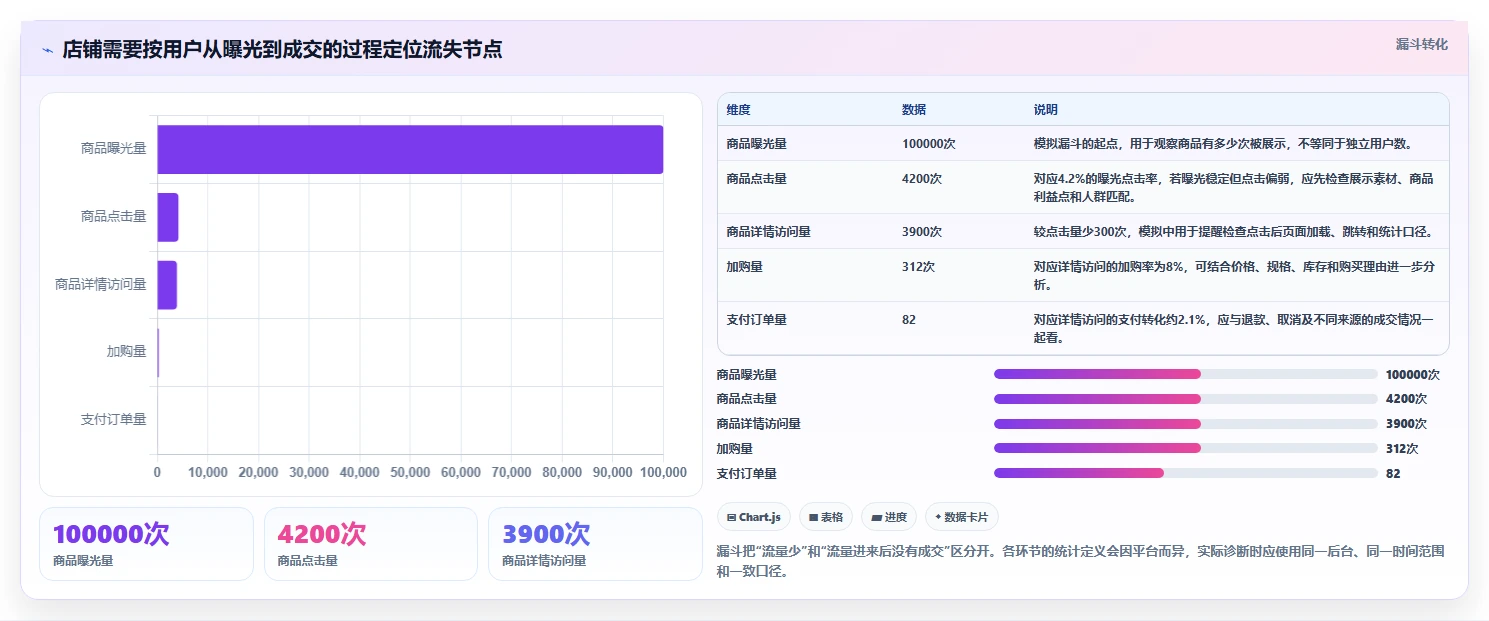Click the description starting 对应详情访问的加购率为8%
The width and height of the screenshot is (1489, 621).
[x=1234, y=276]
